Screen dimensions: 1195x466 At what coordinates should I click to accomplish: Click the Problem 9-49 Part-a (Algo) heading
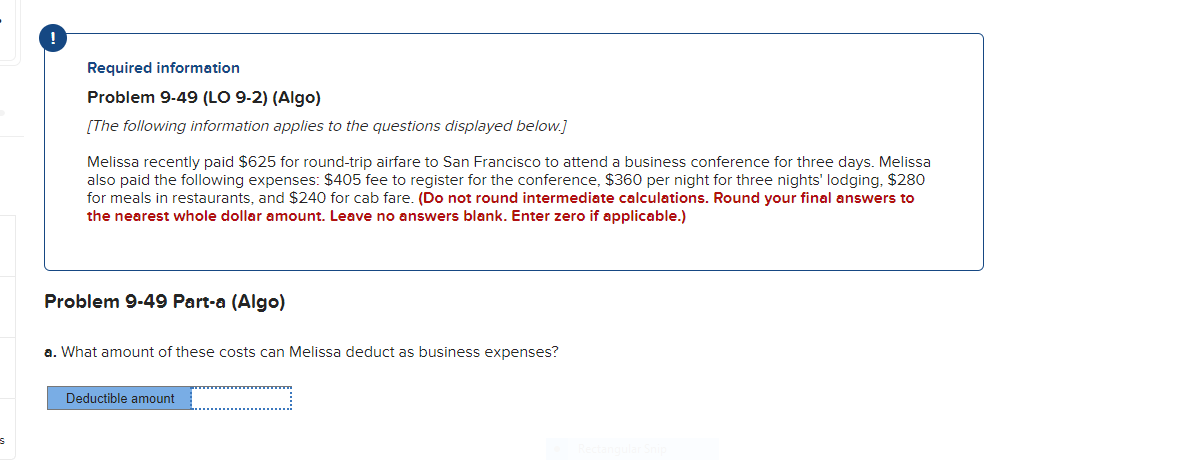[165, 302]
